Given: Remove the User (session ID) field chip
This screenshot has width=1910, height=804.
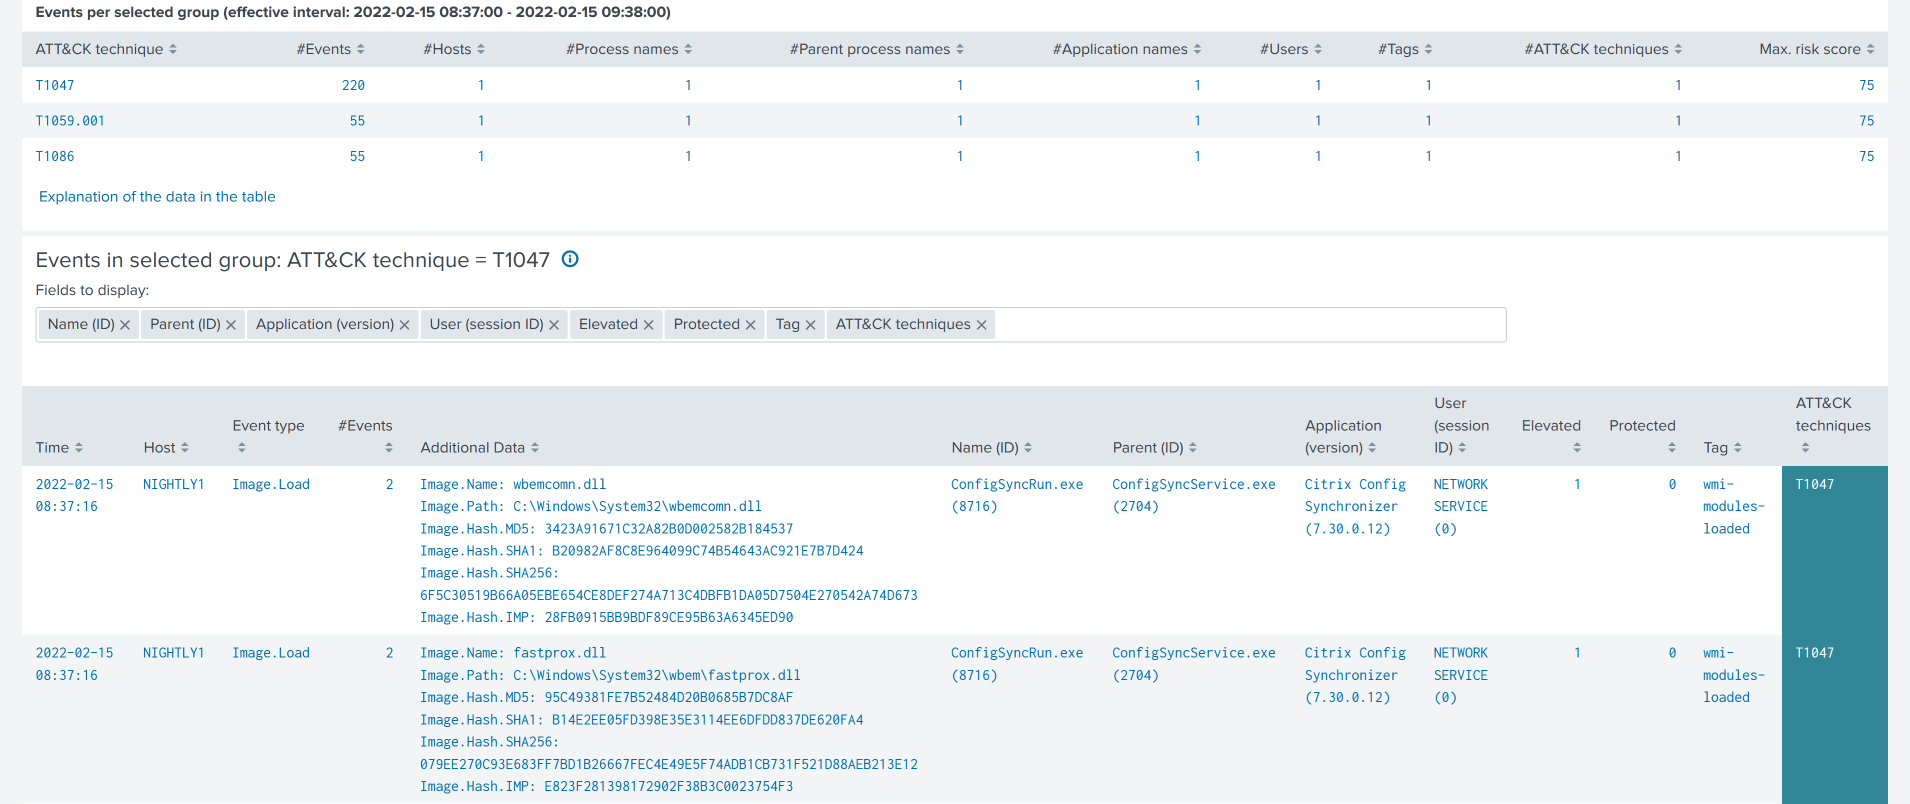Looking at the screenshot, I should [554, 325].
